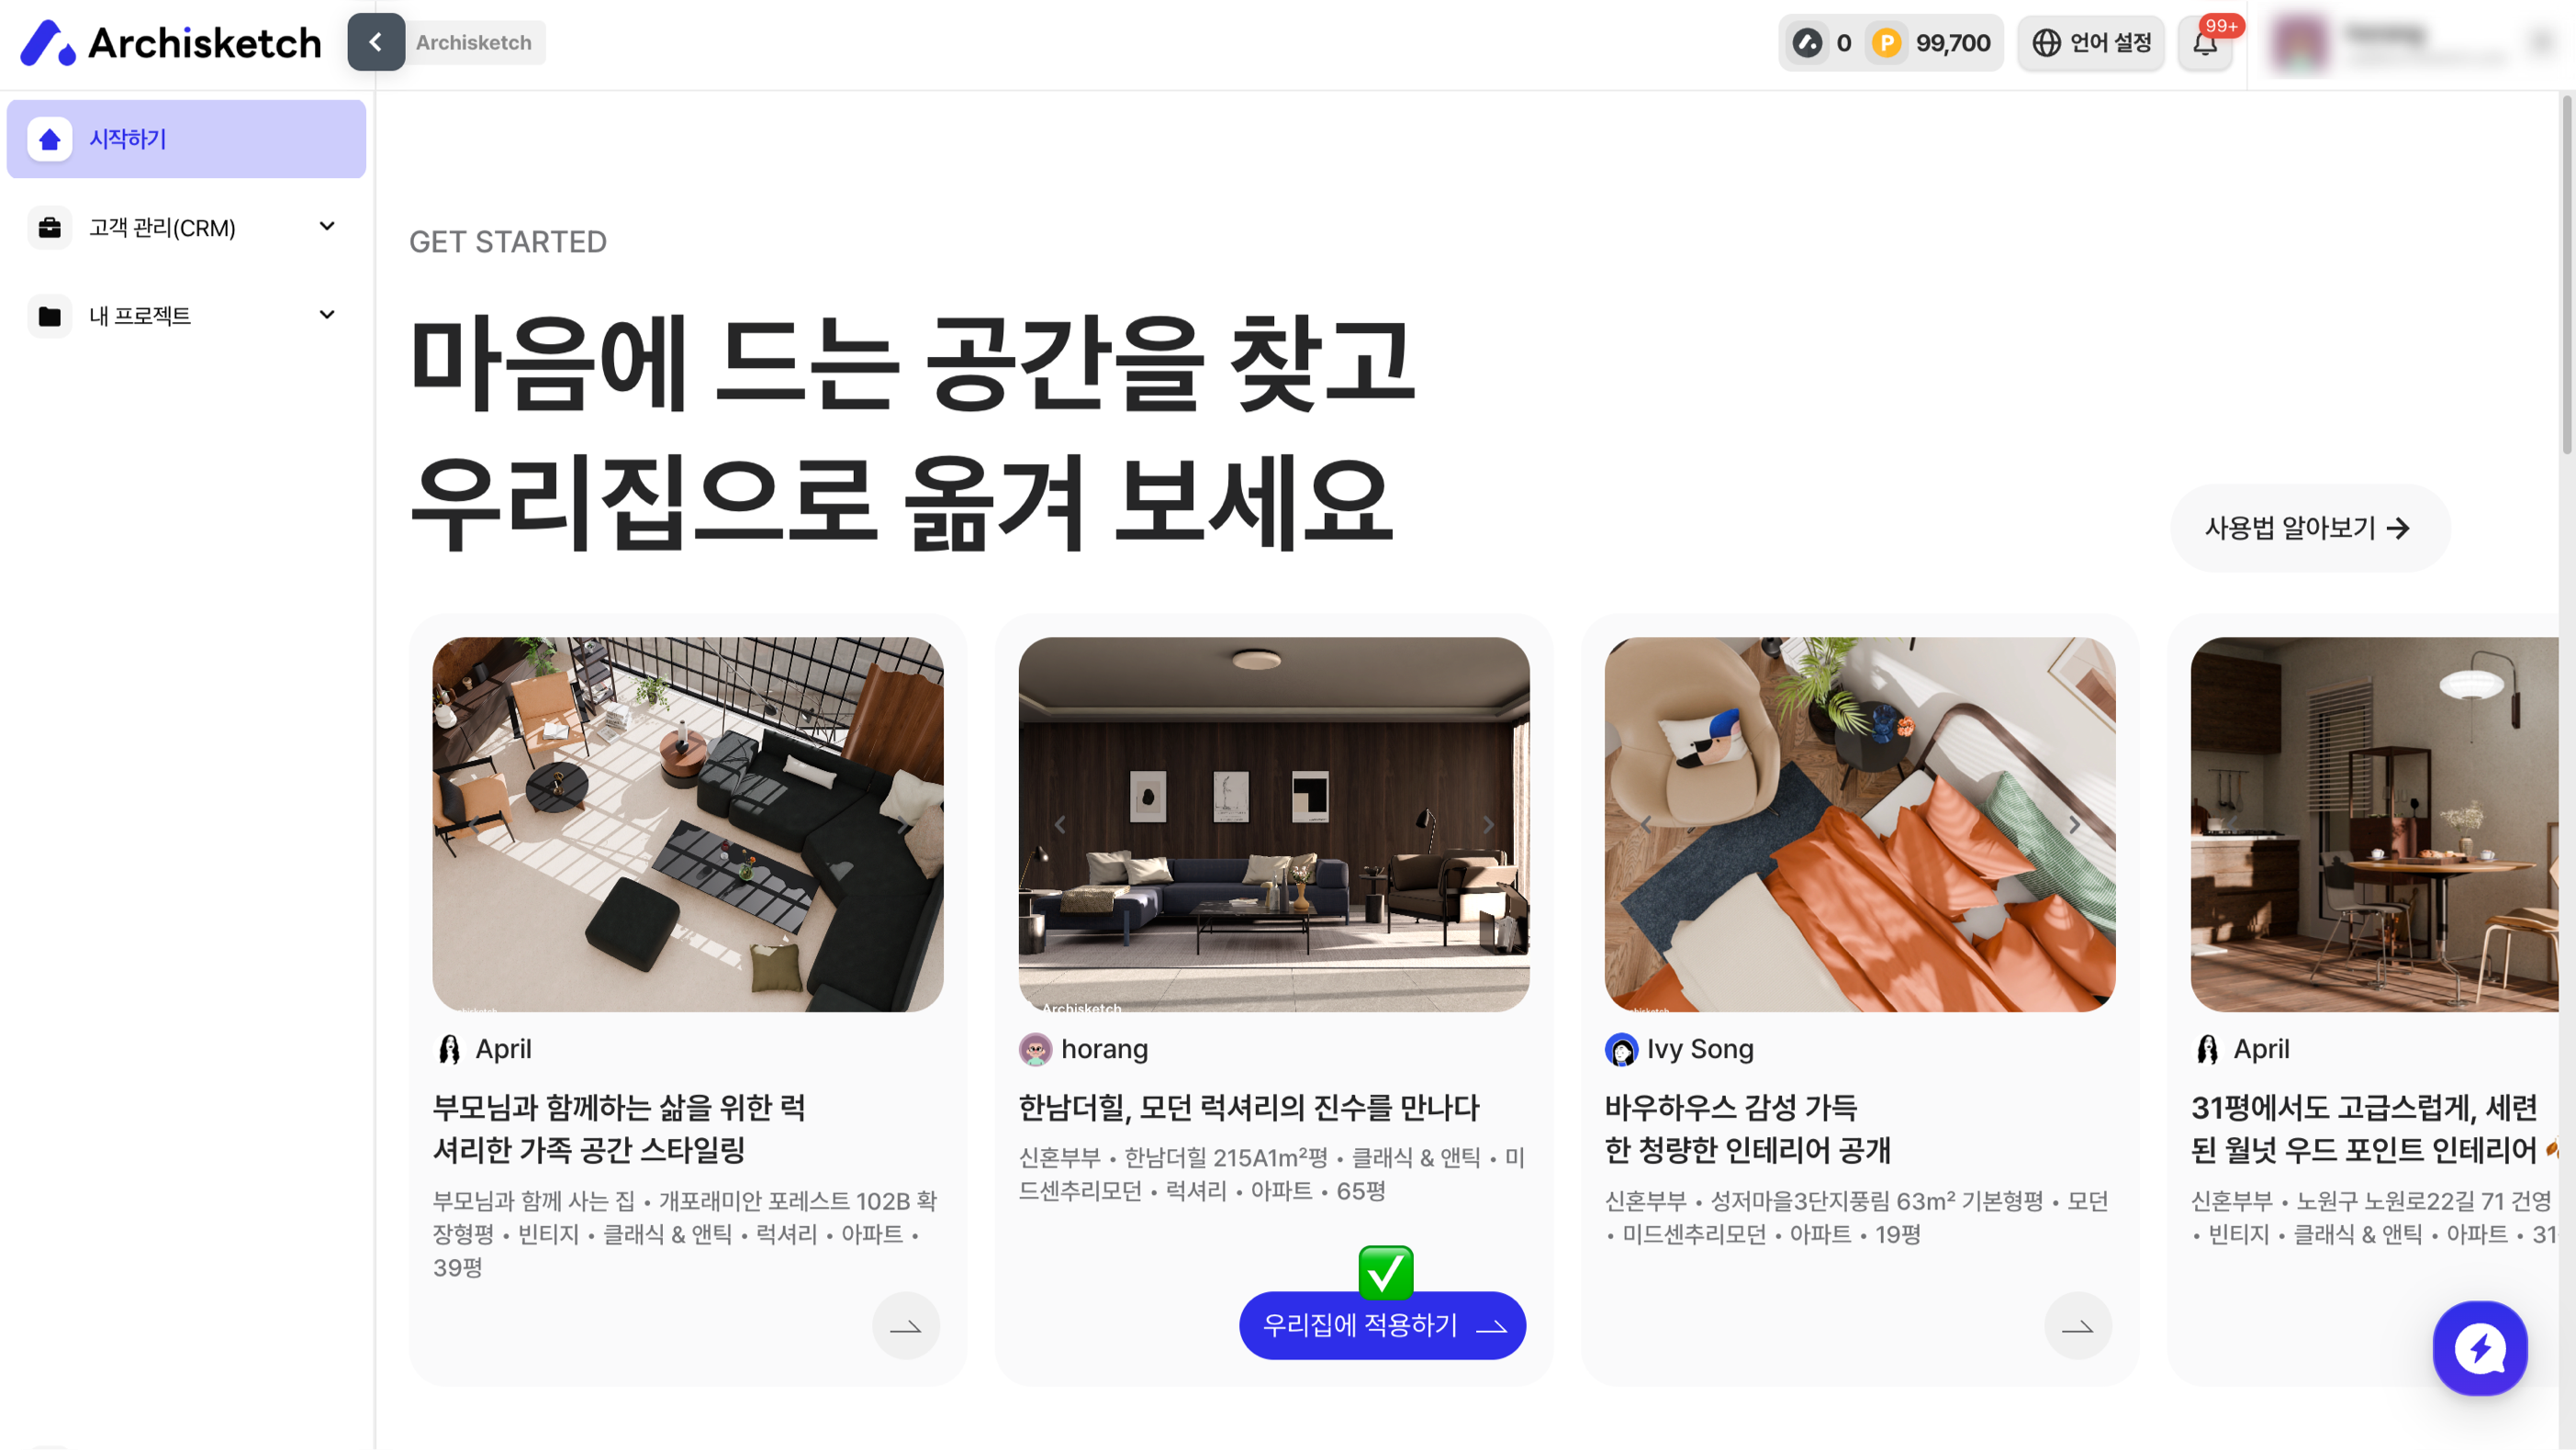
Task: Open the 언어 설정 language selector
Action: [x=2091, y=43]
